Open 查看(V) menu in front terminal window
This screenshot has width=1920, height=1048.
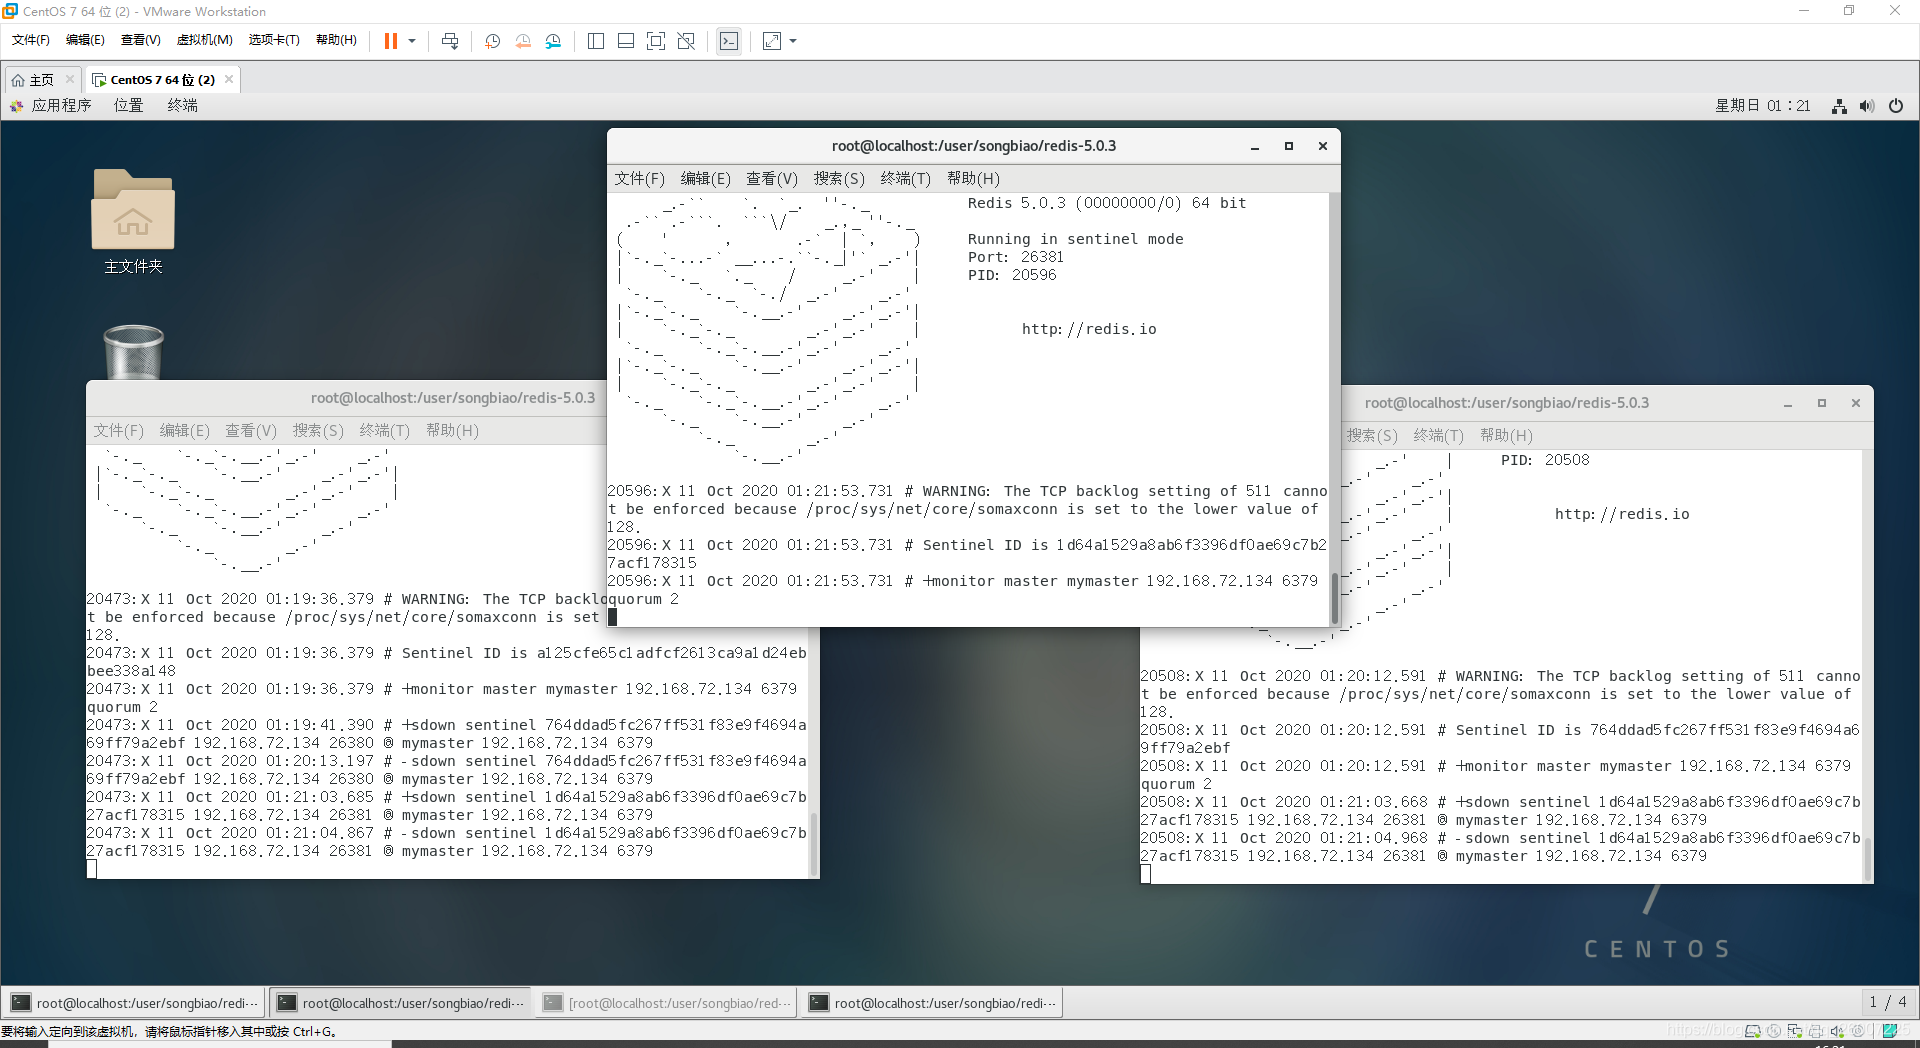[x=772, y=179]
